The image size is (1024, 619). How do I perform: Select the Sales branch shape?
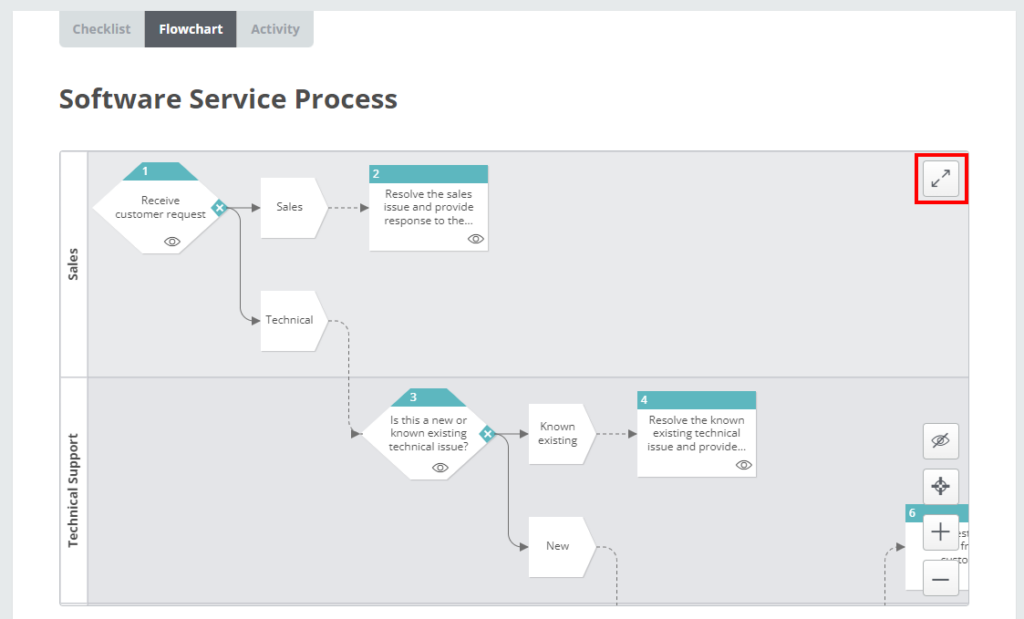(x=293, y=208)
